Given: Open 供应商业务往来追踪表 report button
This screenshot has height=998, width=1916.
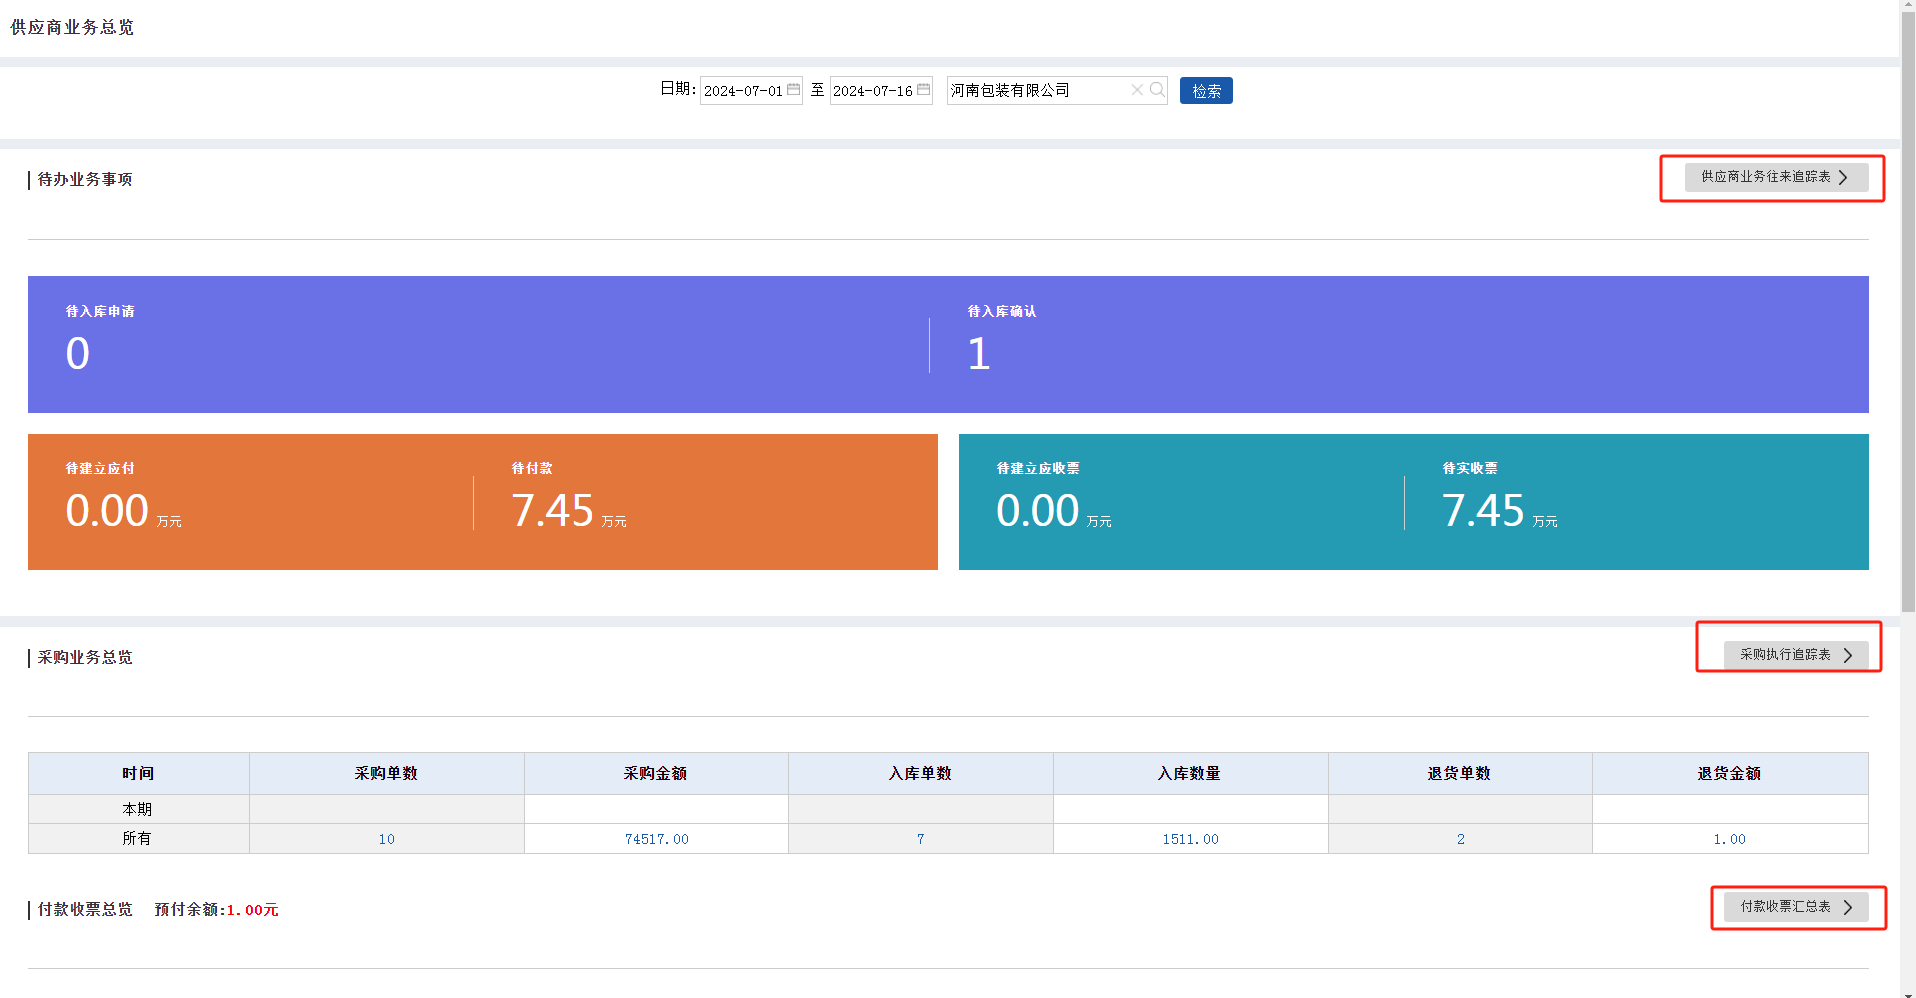Looking at the screenshot, I should coord(1776,177).
